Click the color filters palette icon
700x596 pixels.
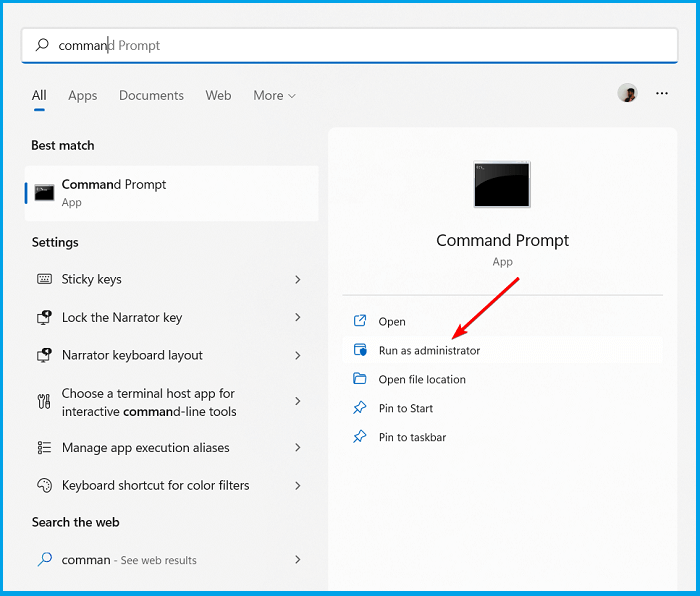pos(44,485)
